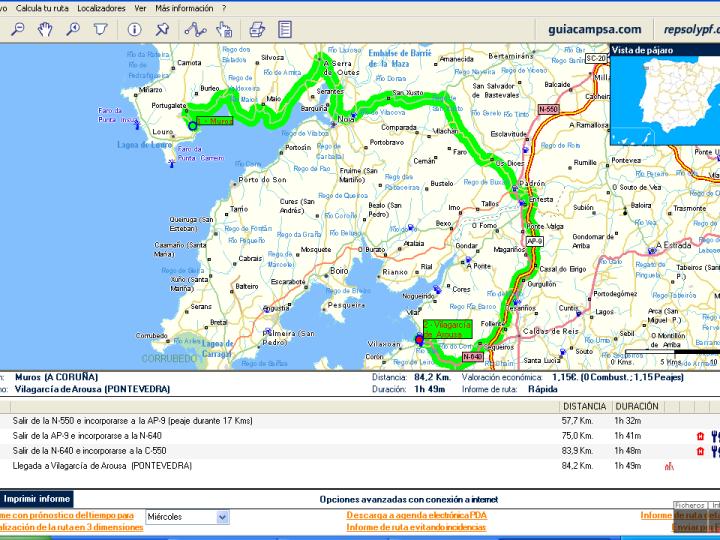This screenshot has height=540, width=720.
Task: Activate the hand pan tool
Action: pyautogui.click(x=44, y=29)
